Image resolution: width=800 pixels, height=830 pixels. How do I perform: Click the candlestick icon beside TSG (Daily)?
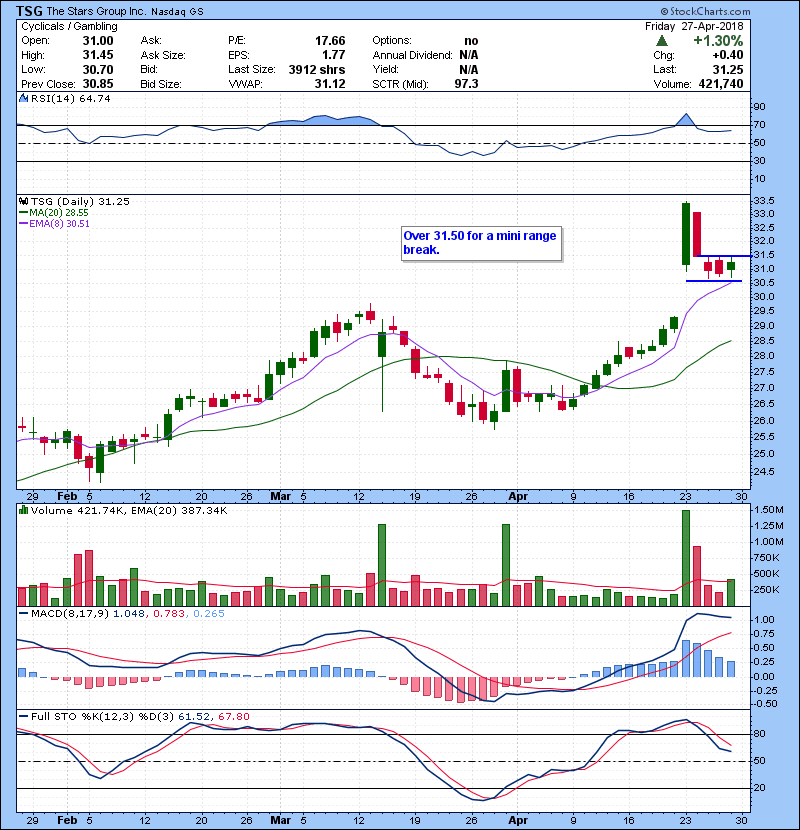[23, 201]
